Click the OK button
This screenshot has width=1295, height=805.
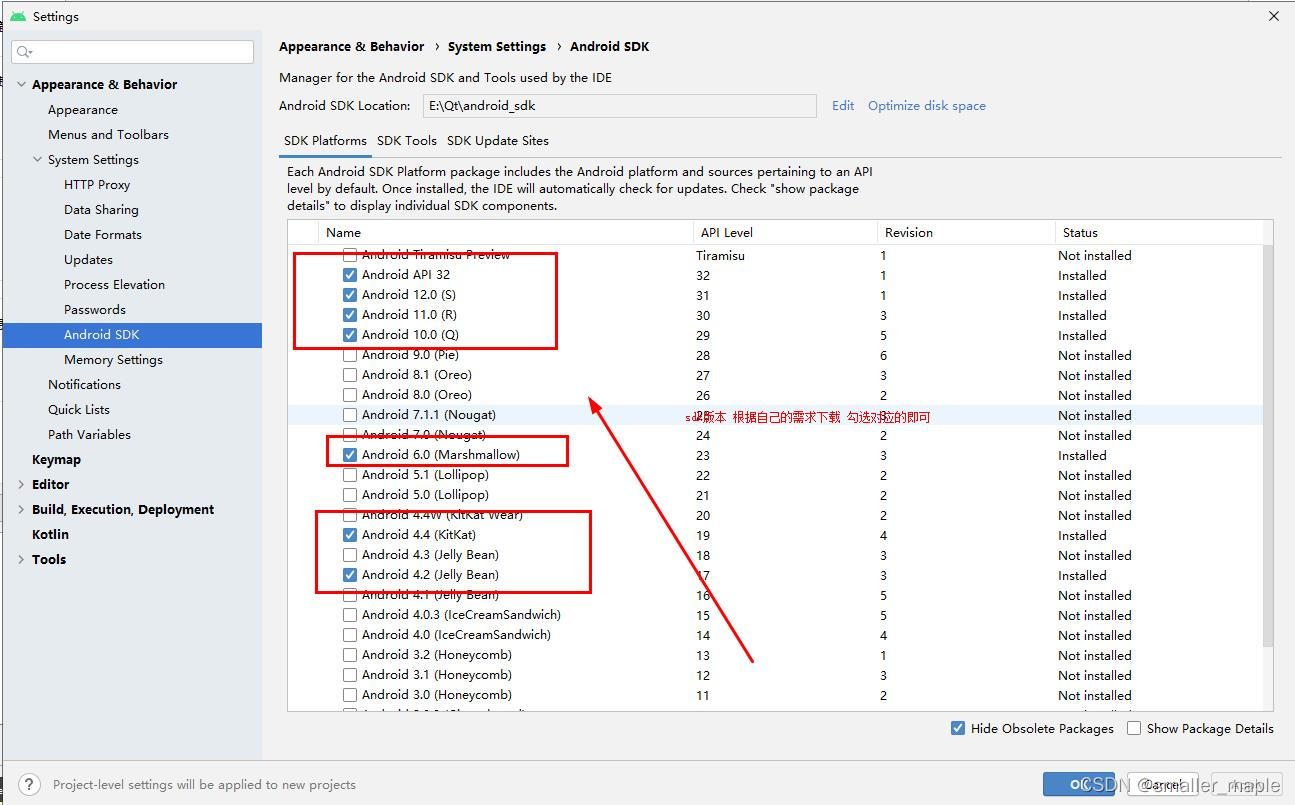point(1078,784)
